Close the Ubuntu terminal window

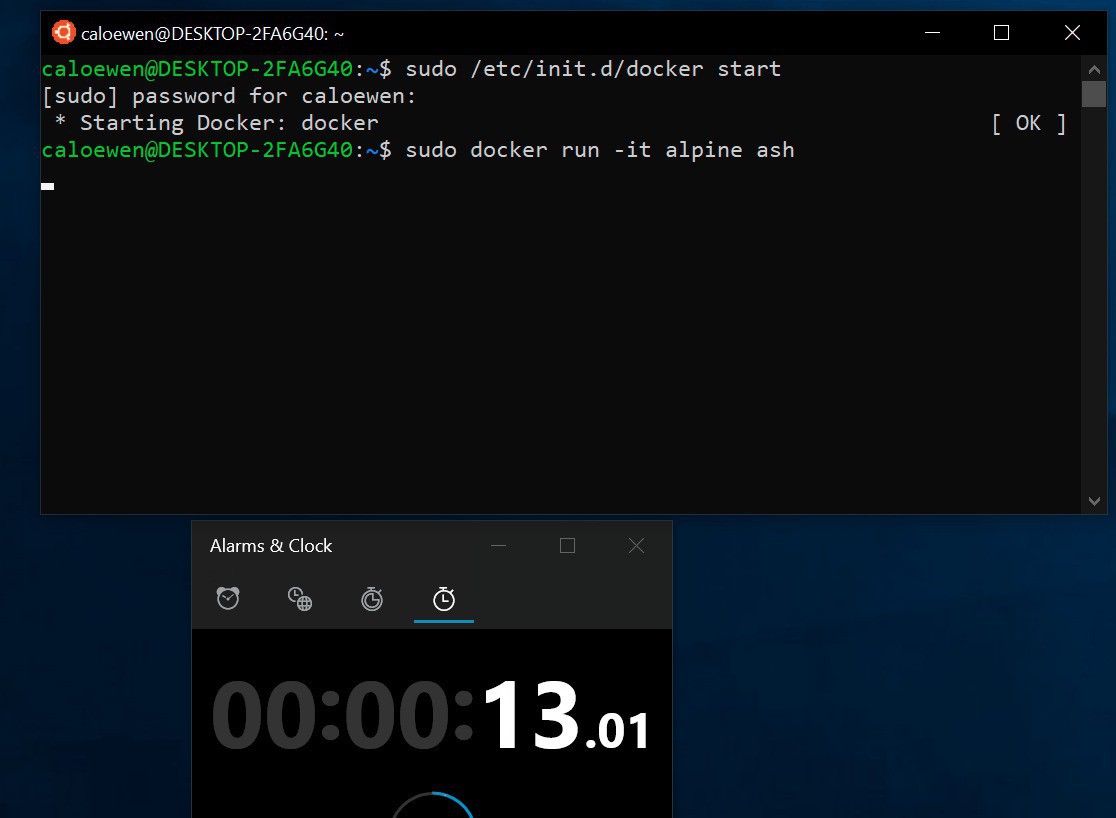1072,33
